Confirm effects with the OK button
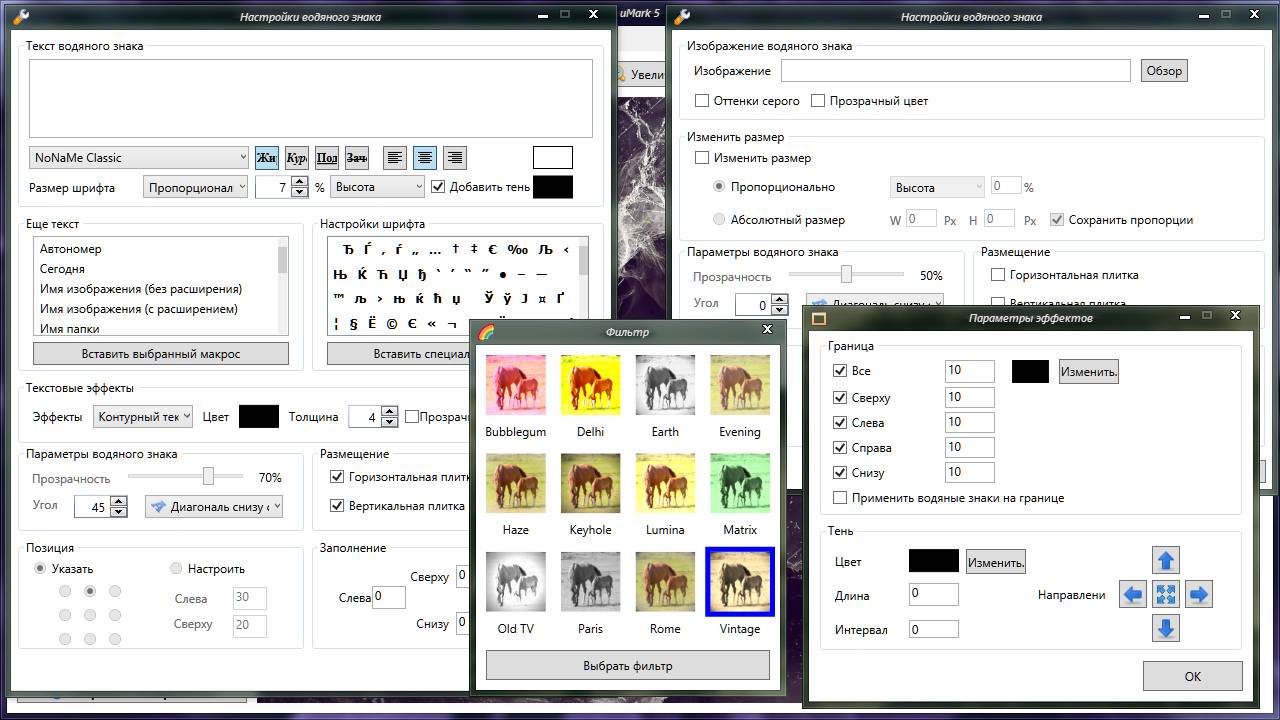The width and height of the screenshot is (1280, 720). coord(1193,676)
